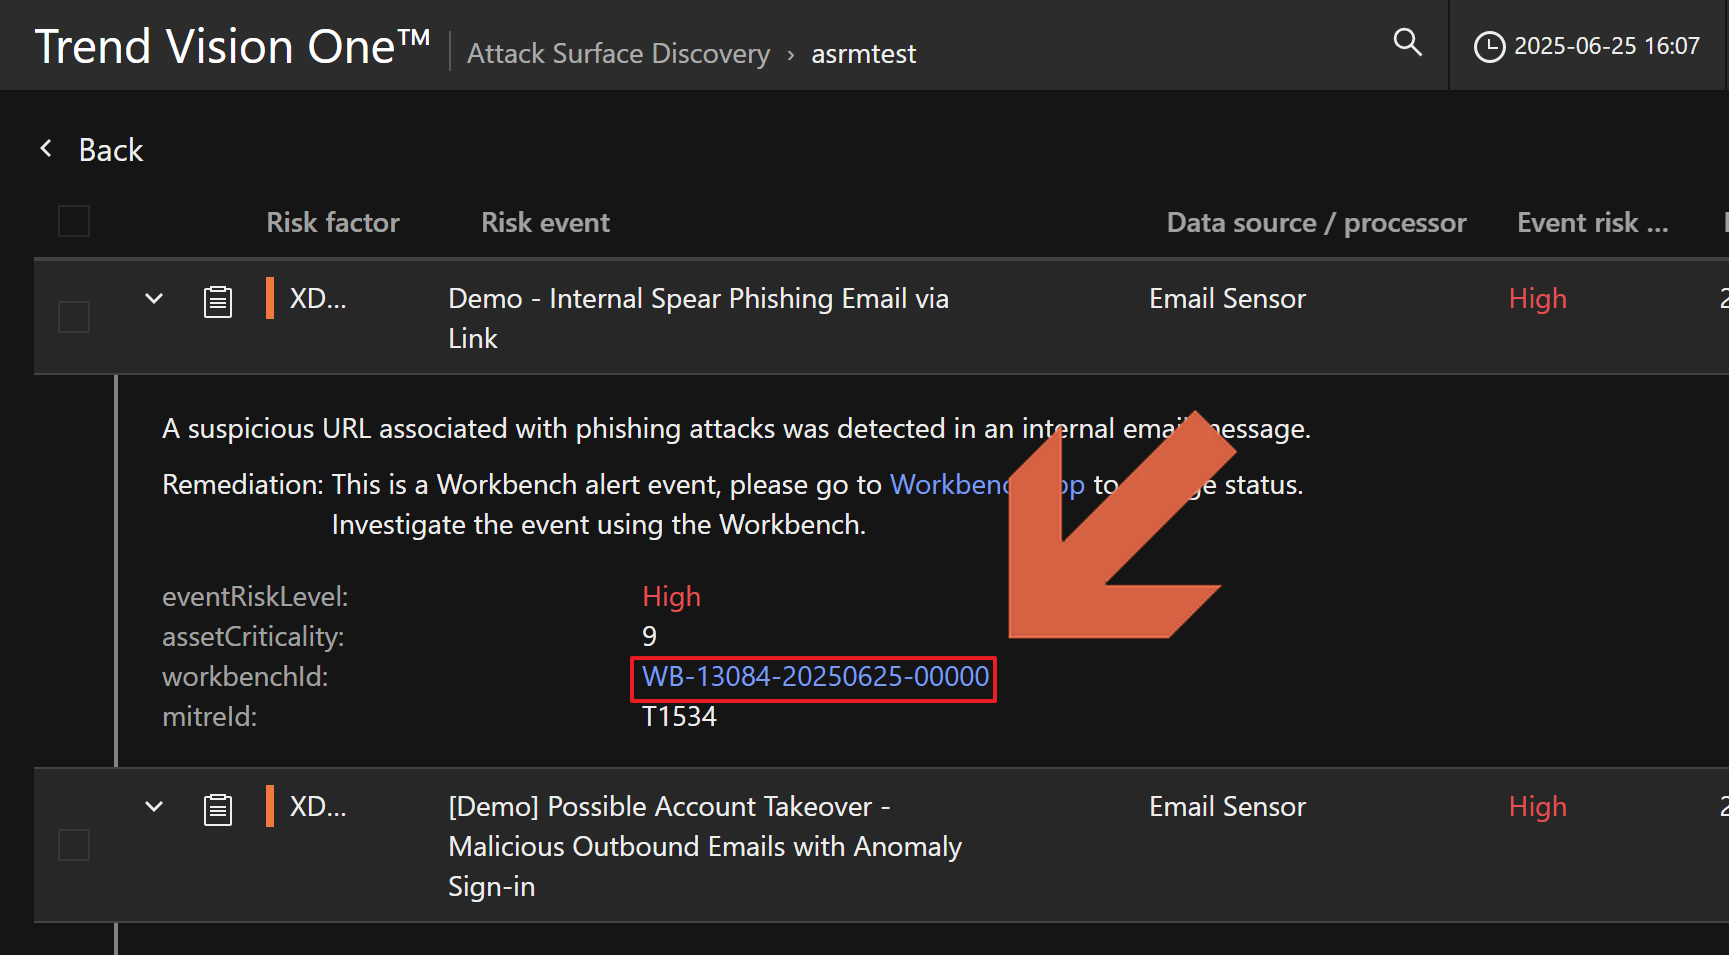Image resolution: width=1729 pixels, height=955 pixels.
Task: Collapse the Internal Spear Phishing event details
Action: (154, 298)
